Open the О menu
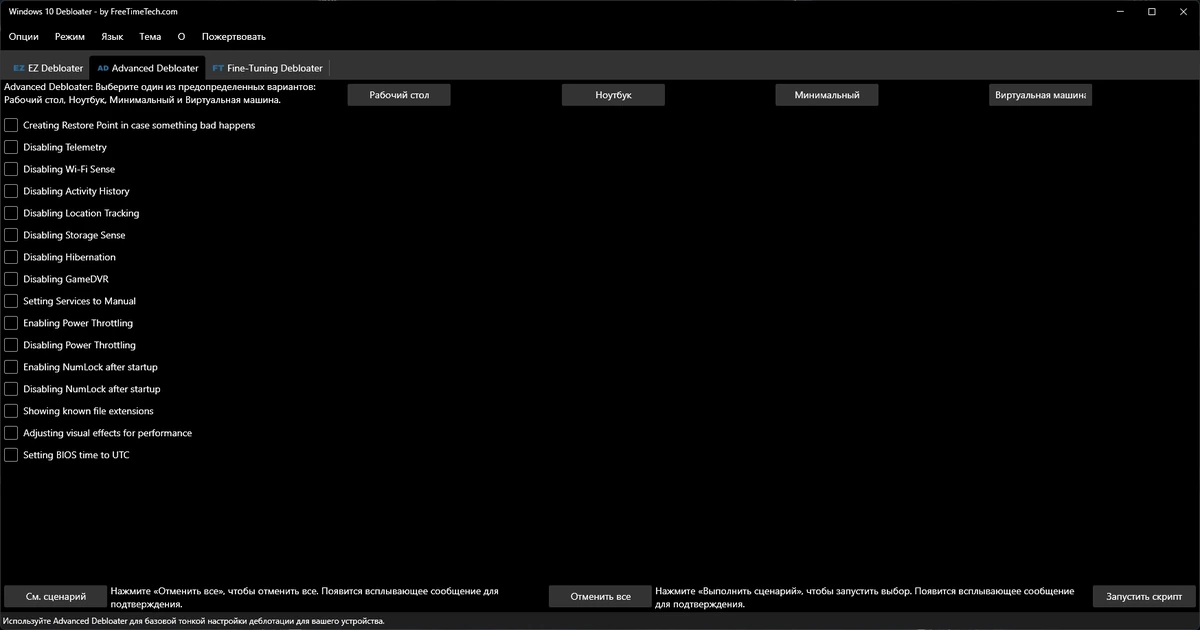 click(x=181, y=36)
